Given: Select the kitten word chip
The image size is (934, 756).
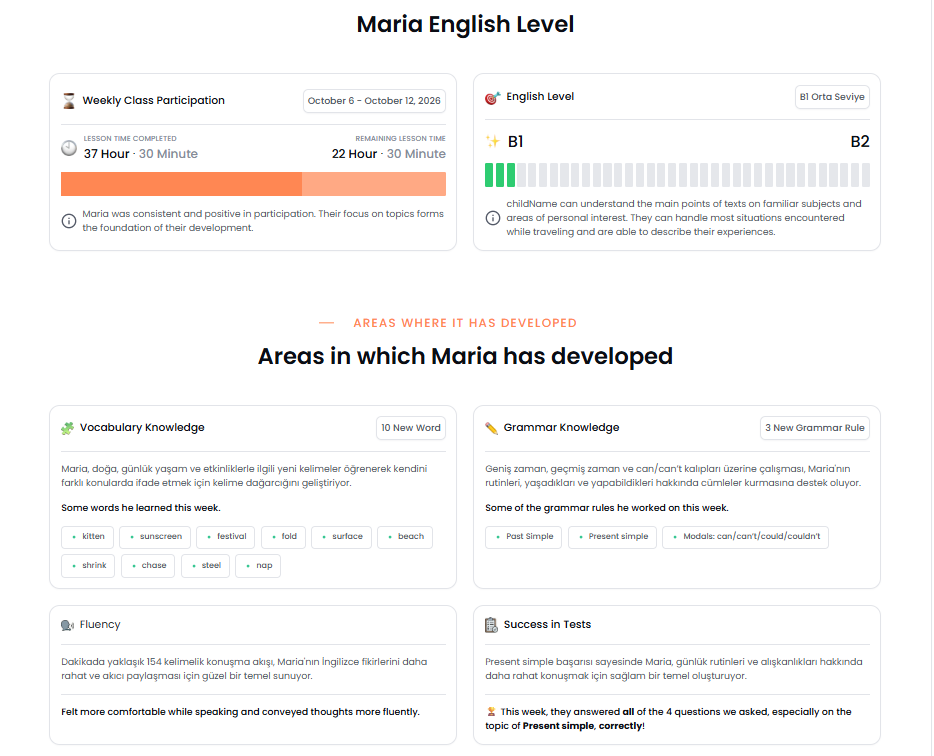Looking at the screenshot, I should point(88,537).
